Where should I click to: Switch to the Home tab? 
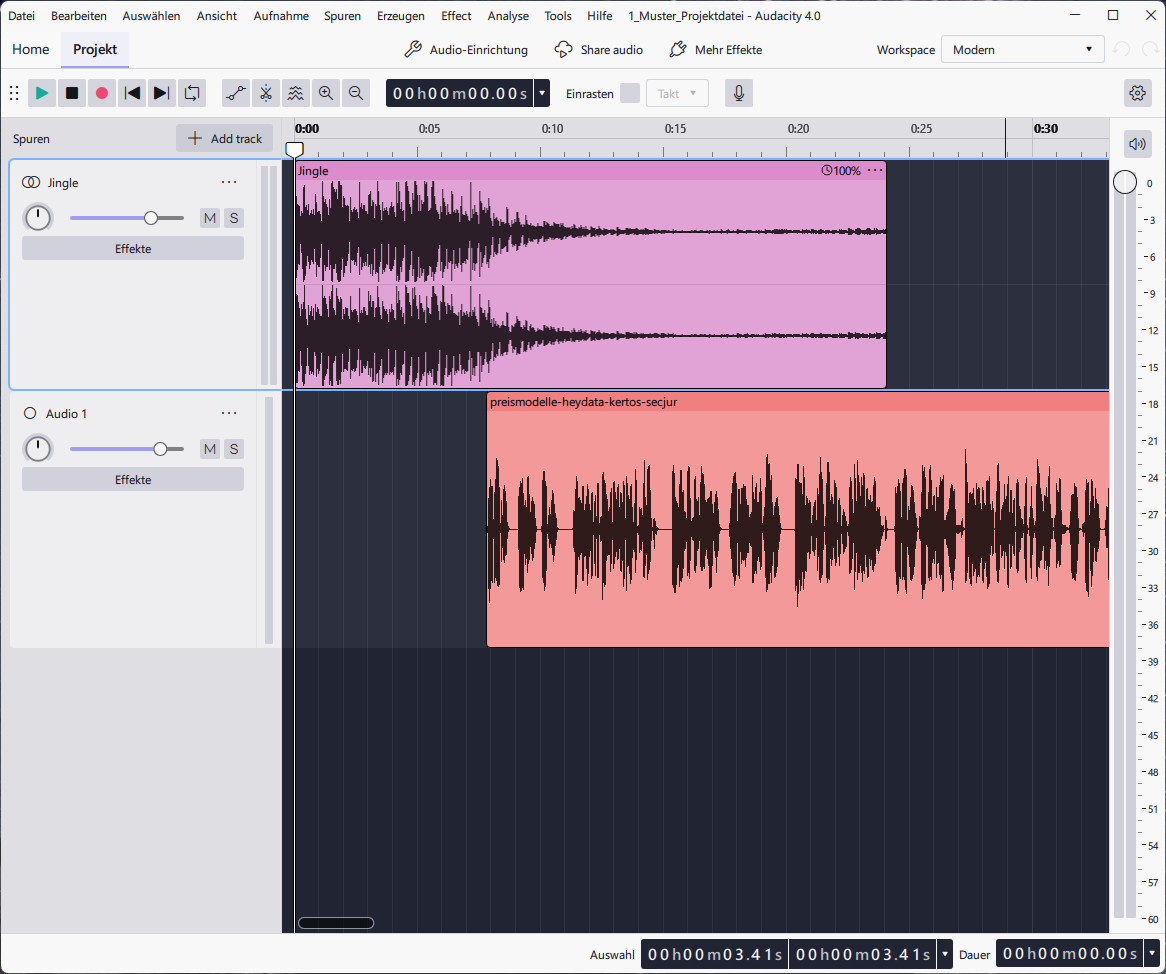(30, 49)
